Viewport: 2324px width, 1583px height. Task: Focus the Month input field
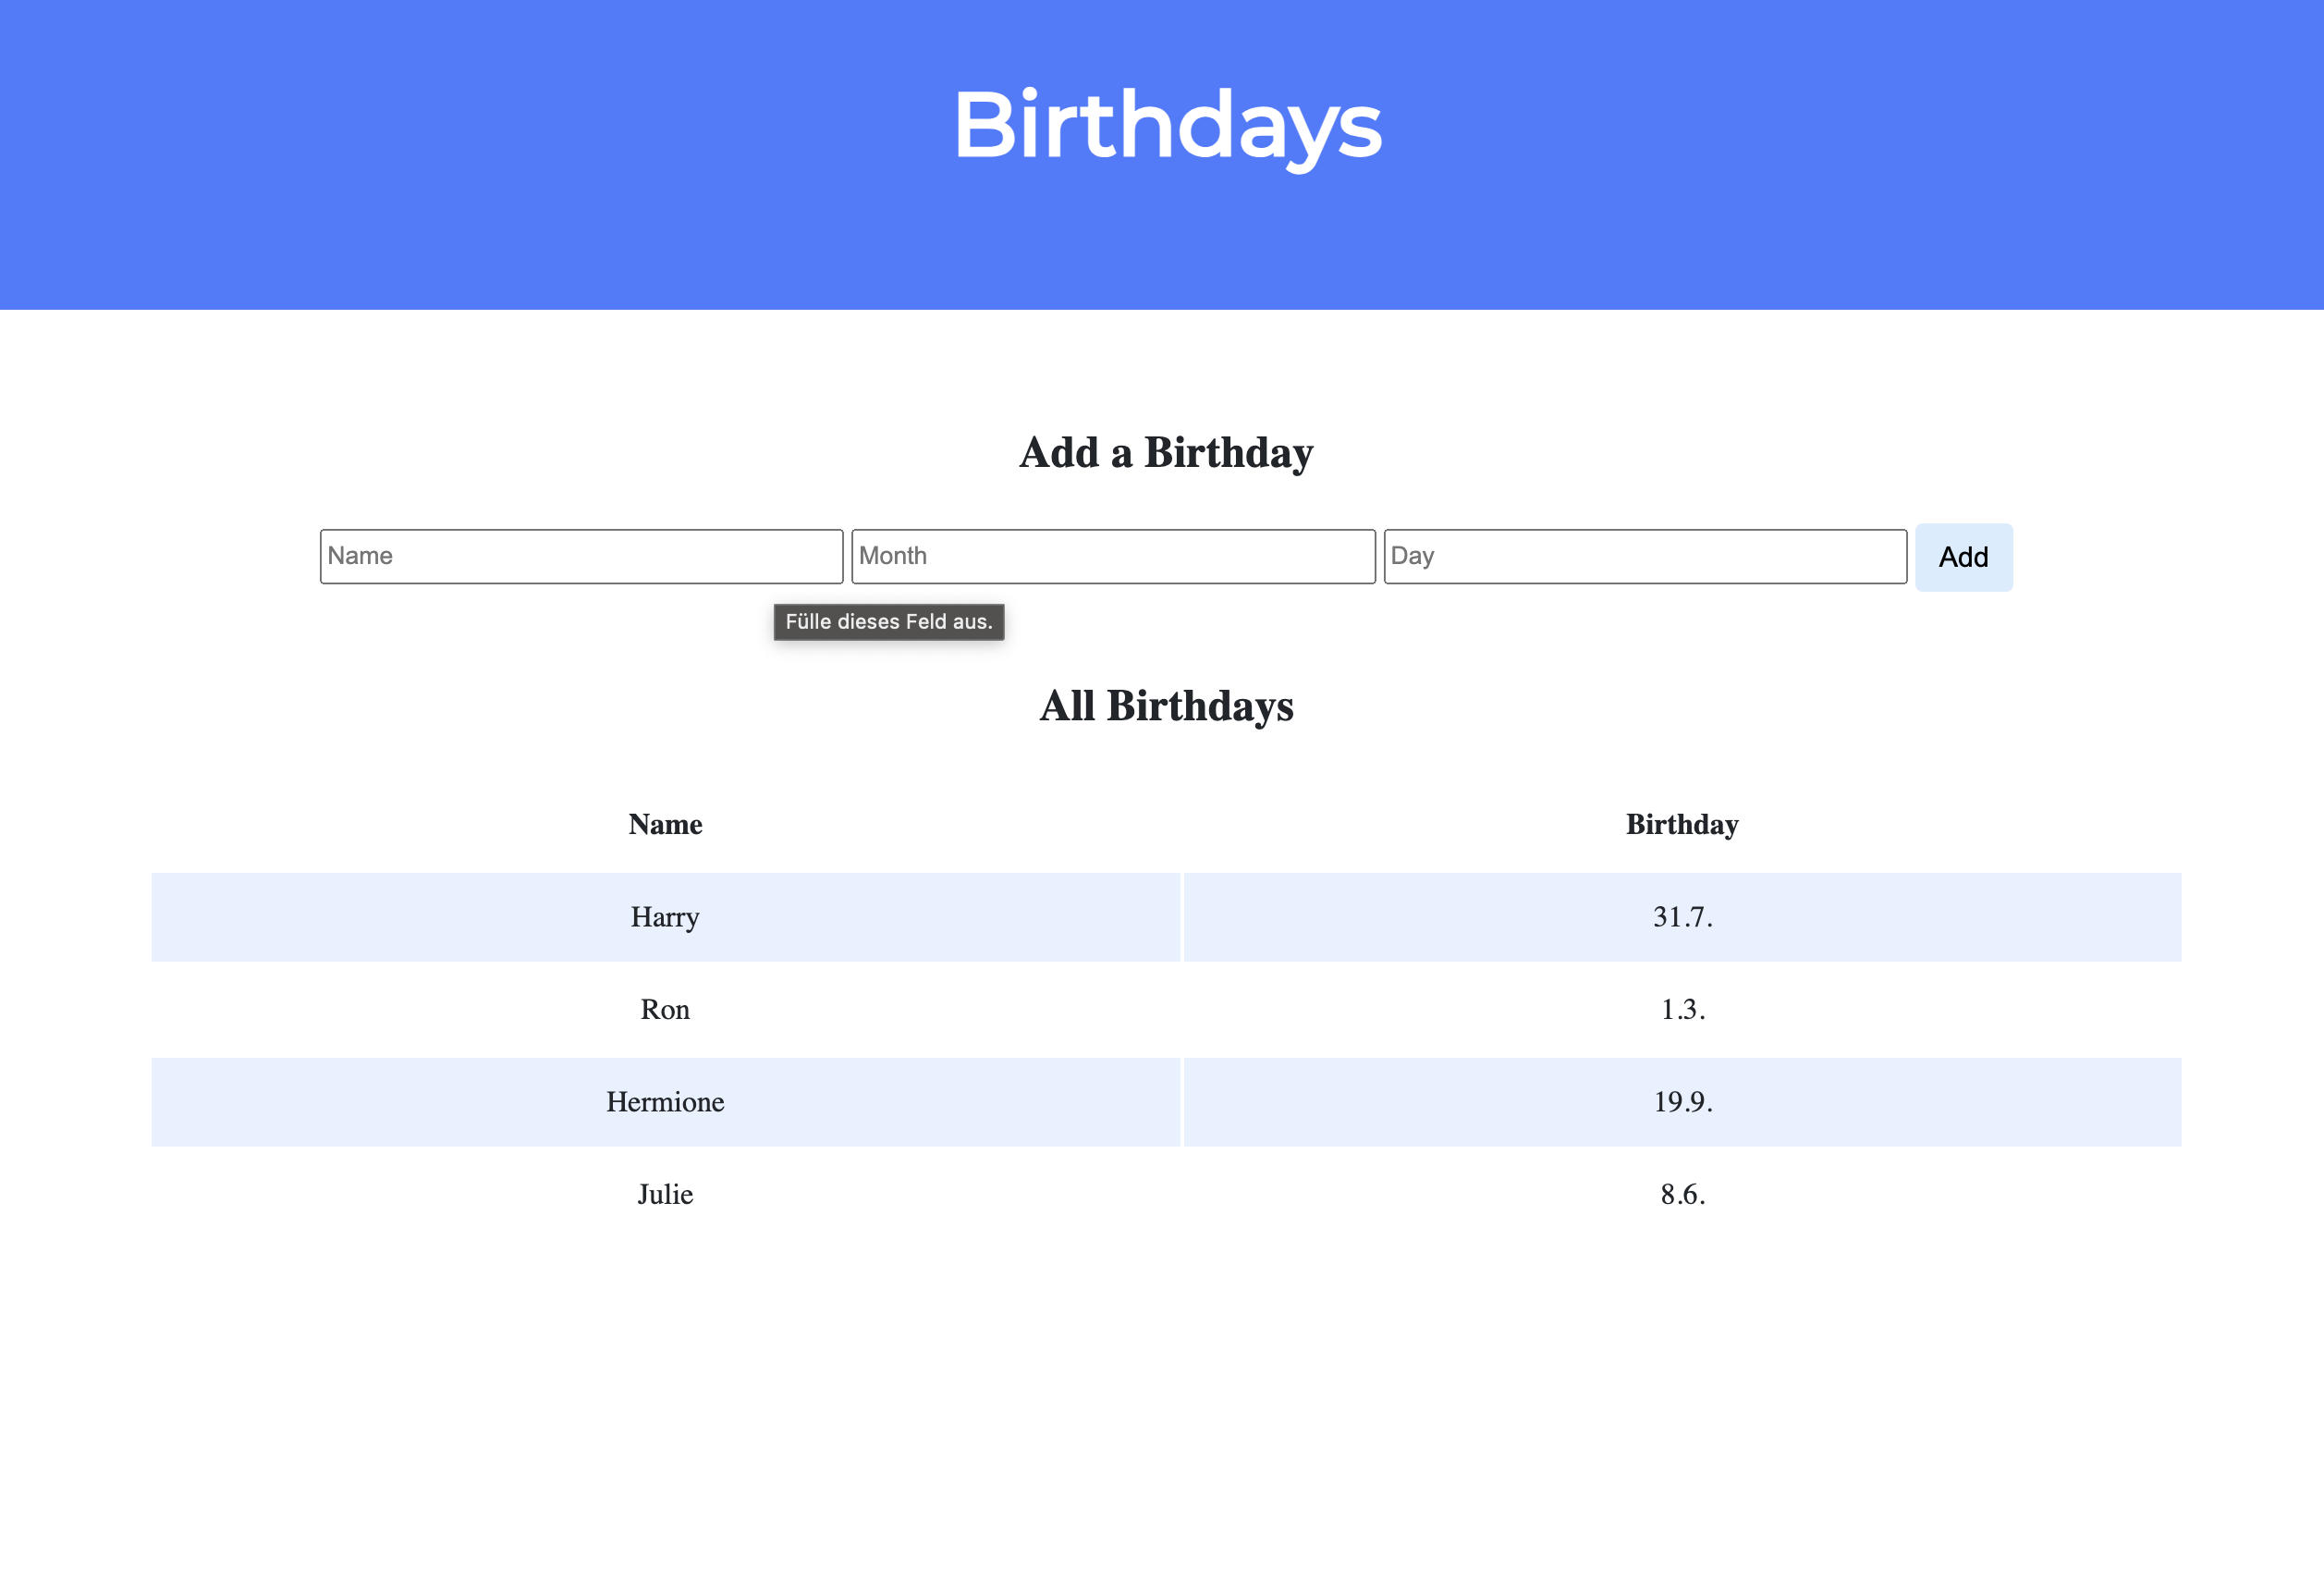coord(1113,556)
